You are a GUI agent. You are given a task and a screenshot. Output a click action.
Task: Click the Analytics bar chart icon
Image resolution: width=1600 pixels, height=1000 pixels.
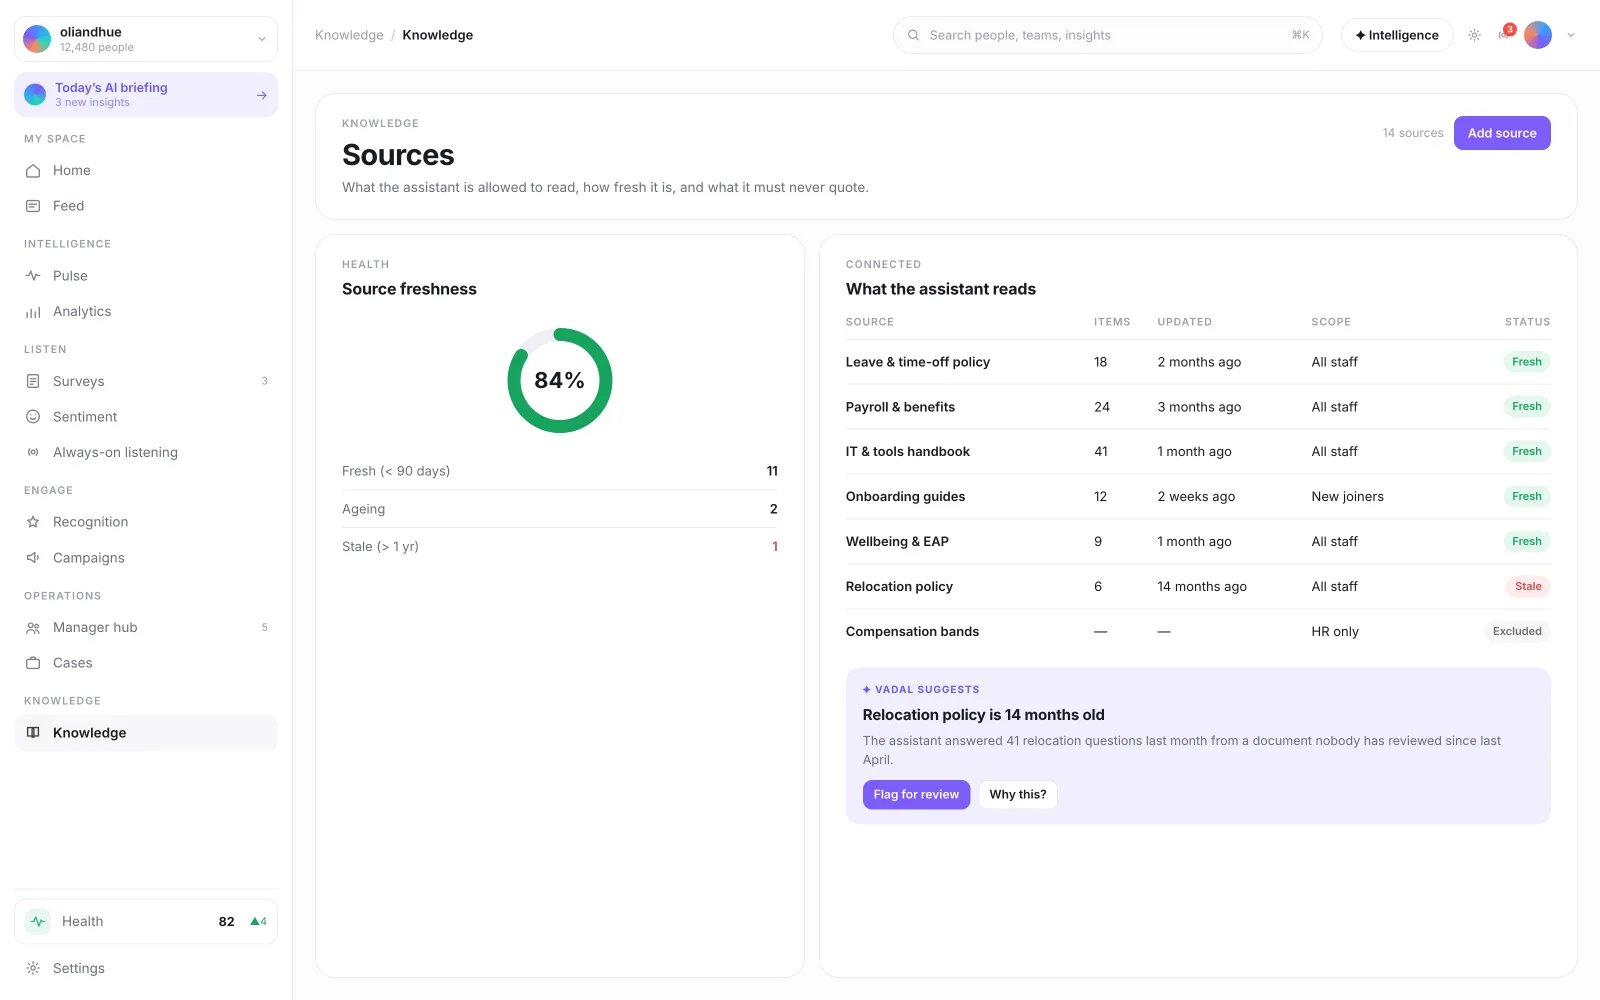tap(33, 312)
